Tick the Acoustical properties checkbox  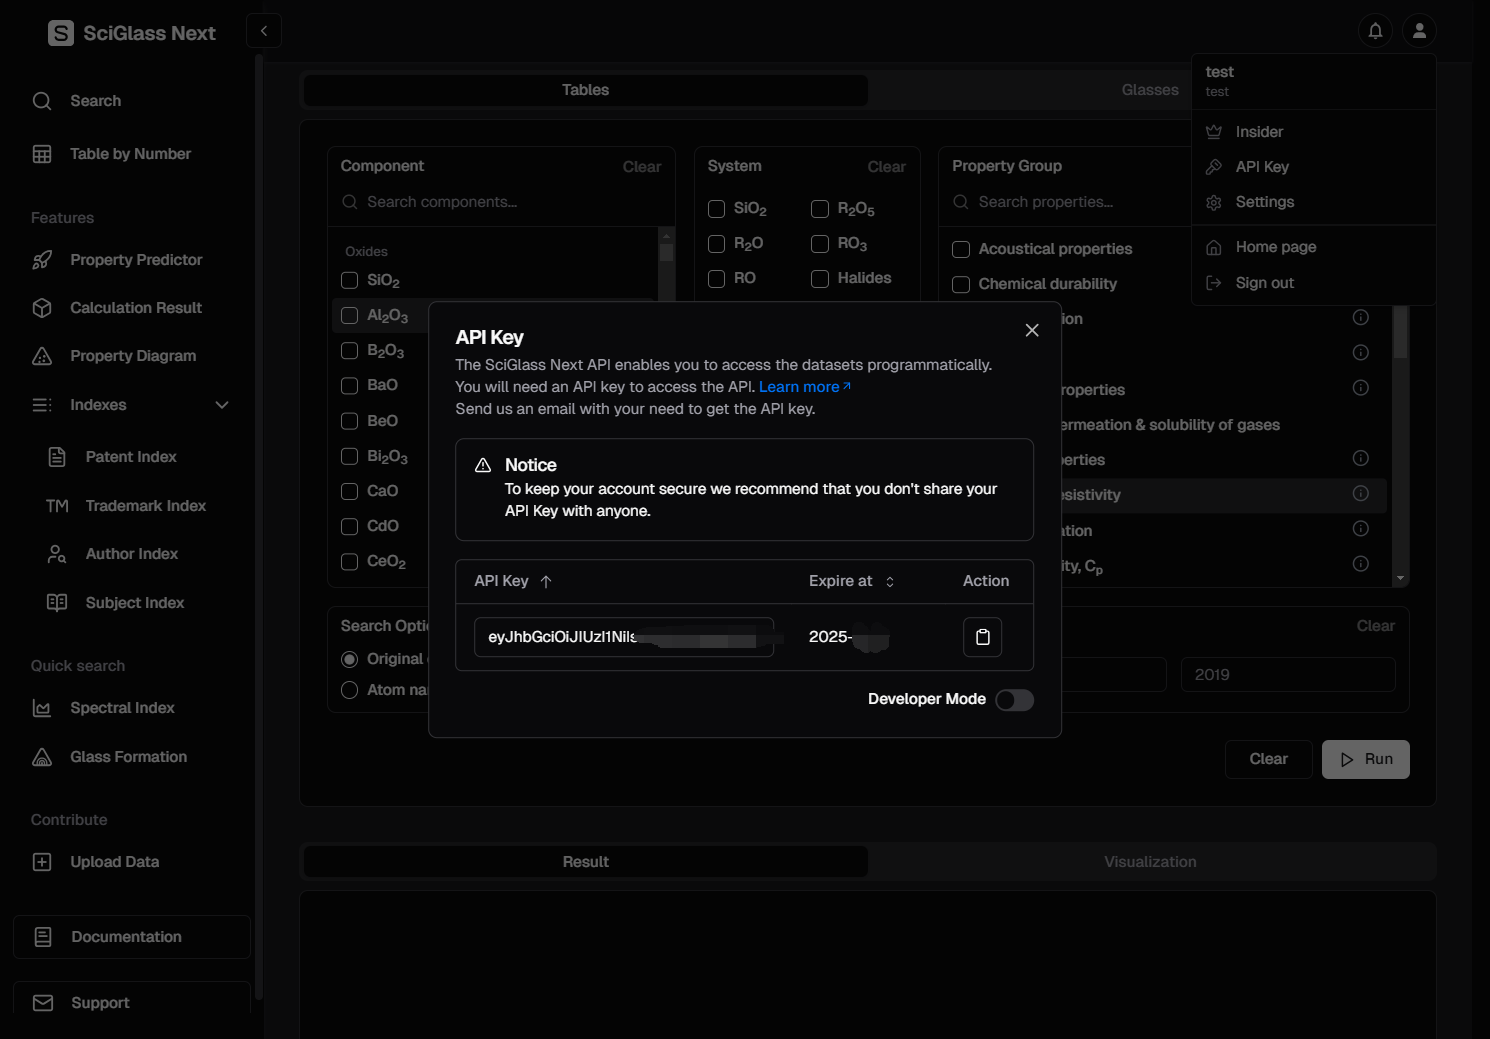(x=961, y=250)
